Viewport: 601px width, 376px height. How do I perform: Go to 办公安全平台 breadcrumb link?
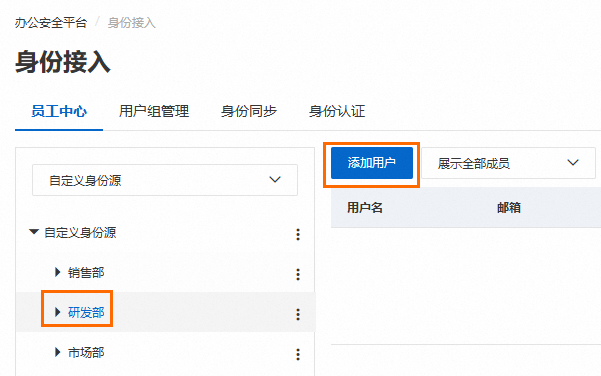pyautogui.click(x=51, y=23)
